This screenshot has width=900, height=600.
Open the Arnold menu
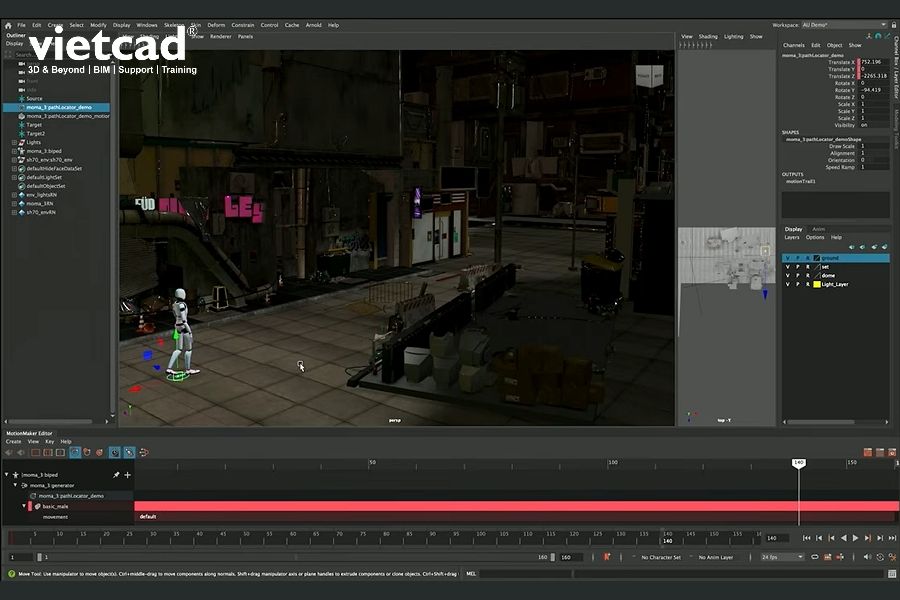point(313,25)
